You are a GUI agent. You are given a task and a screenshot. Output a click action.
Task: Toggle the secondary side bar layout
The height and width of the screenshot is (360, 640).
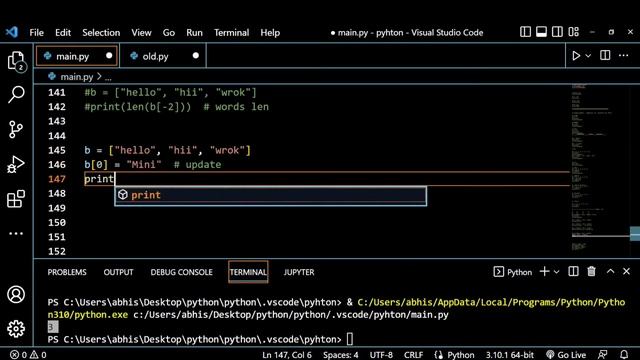click(x=557, y=32)
